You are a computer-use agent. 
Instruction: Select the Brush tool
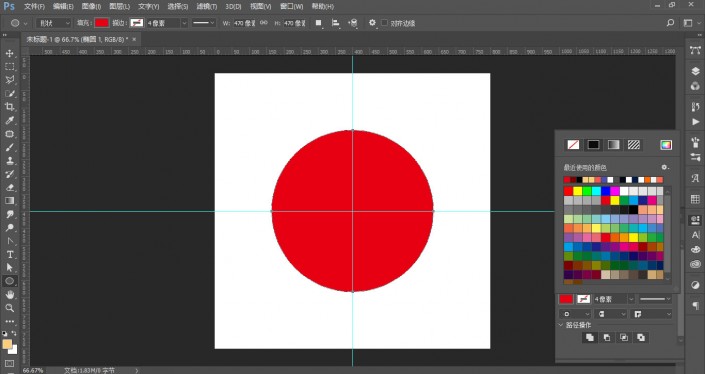tap(9, 147)
